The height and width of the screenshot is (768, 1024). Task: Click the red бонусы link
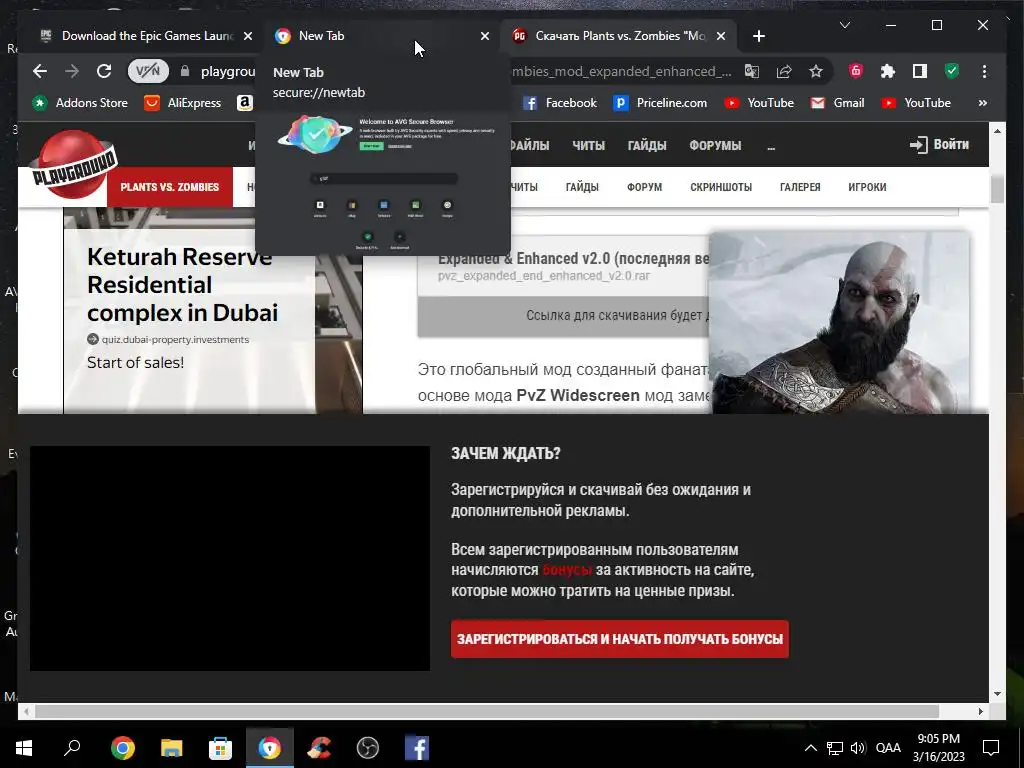pyautogui.click(x=567, y=569)
